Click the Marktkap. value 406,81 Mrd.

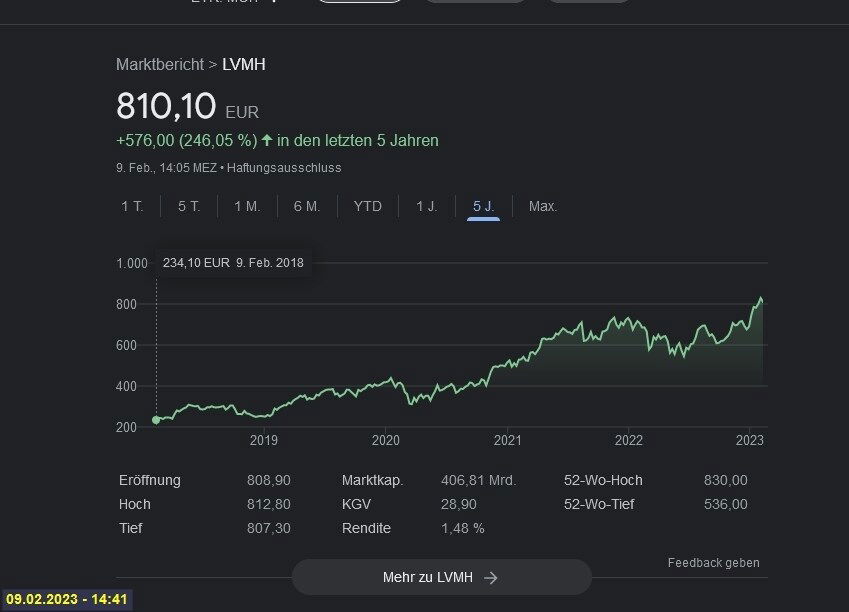coord(479,480)
